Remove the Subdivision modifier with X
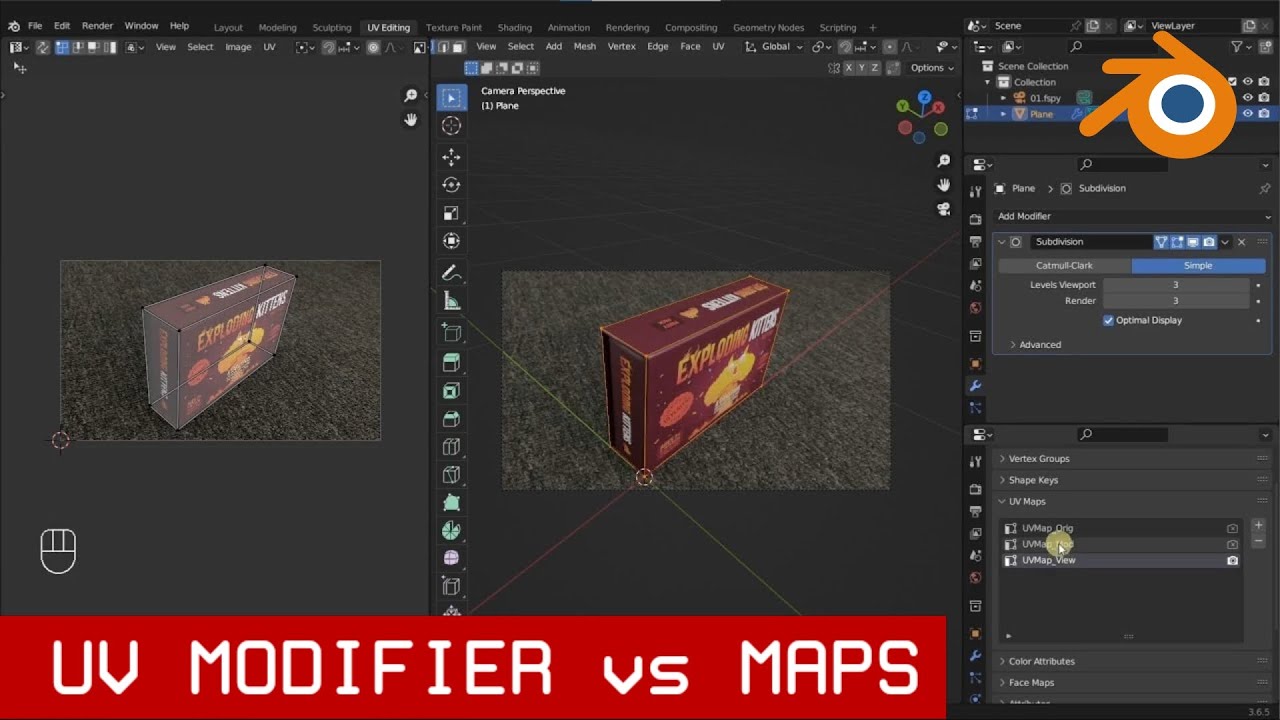 pos(1241,242)
